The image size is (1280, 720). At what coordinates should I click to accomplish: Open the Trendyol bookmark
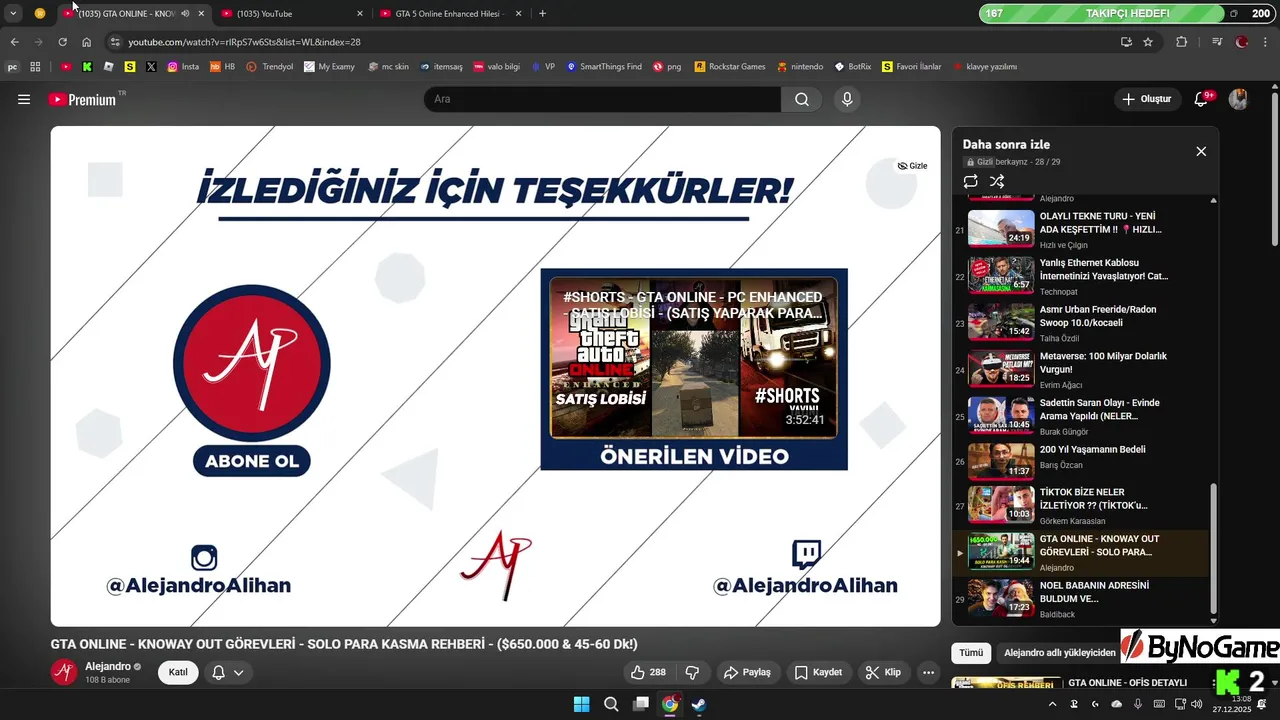270,67
